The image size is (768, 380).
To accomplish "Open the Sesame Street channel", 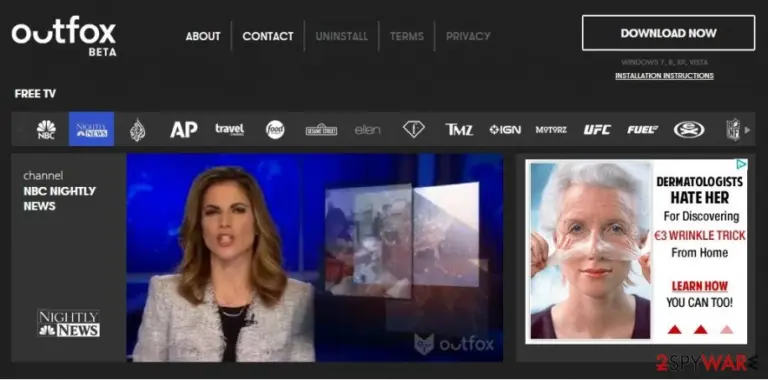I will click(321, 130).
